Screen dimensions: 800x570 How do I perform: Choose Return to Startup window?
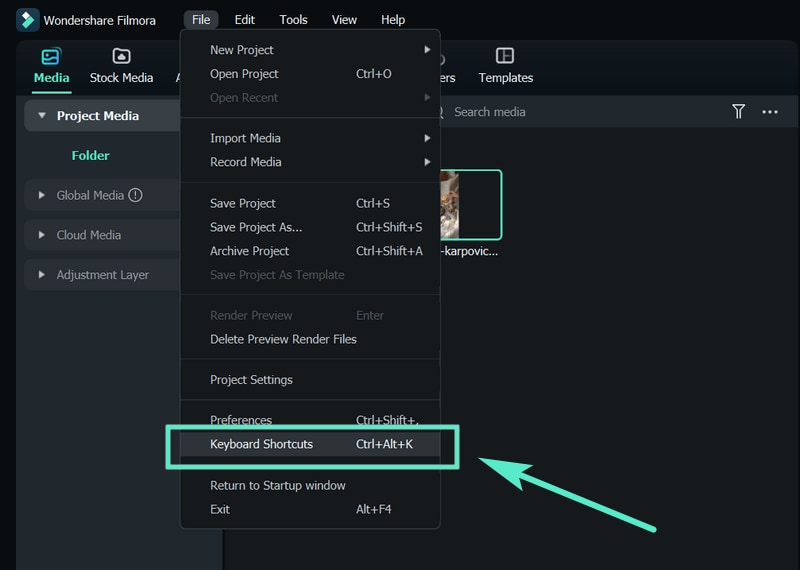point(310,485)
